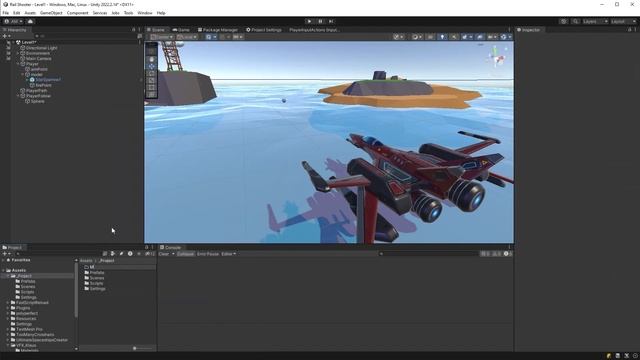Viewport: 640px width, 360px height.
Task: Select the Prefabs folder in asset list
Action: point(97,272)
